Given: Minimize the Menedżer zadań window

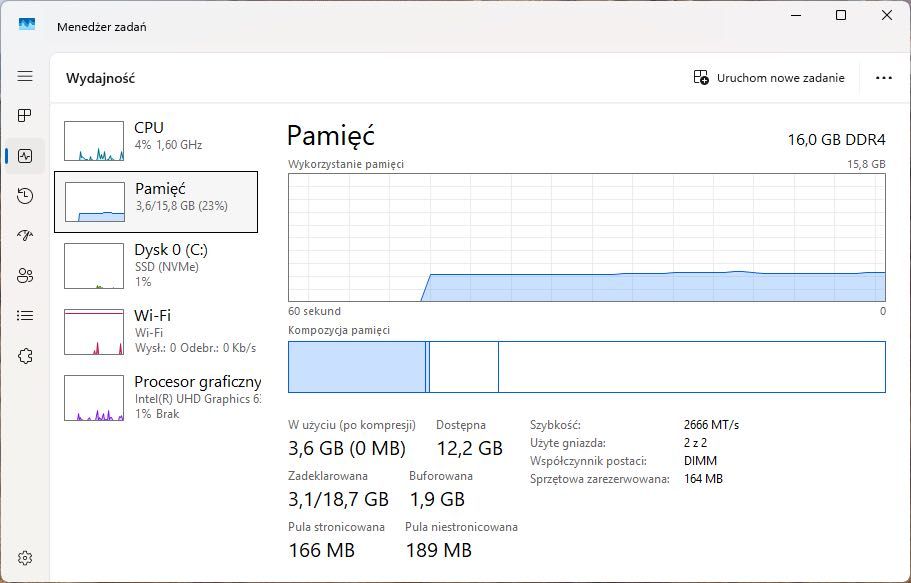Looking at the screenshot, I should (x=796, y=15).
